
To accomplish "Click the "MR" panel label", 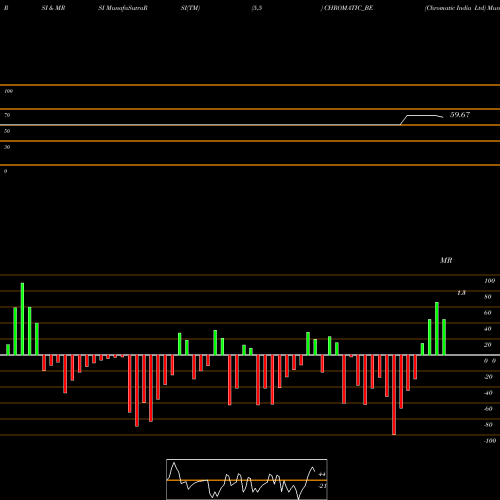I will [446, 260].
